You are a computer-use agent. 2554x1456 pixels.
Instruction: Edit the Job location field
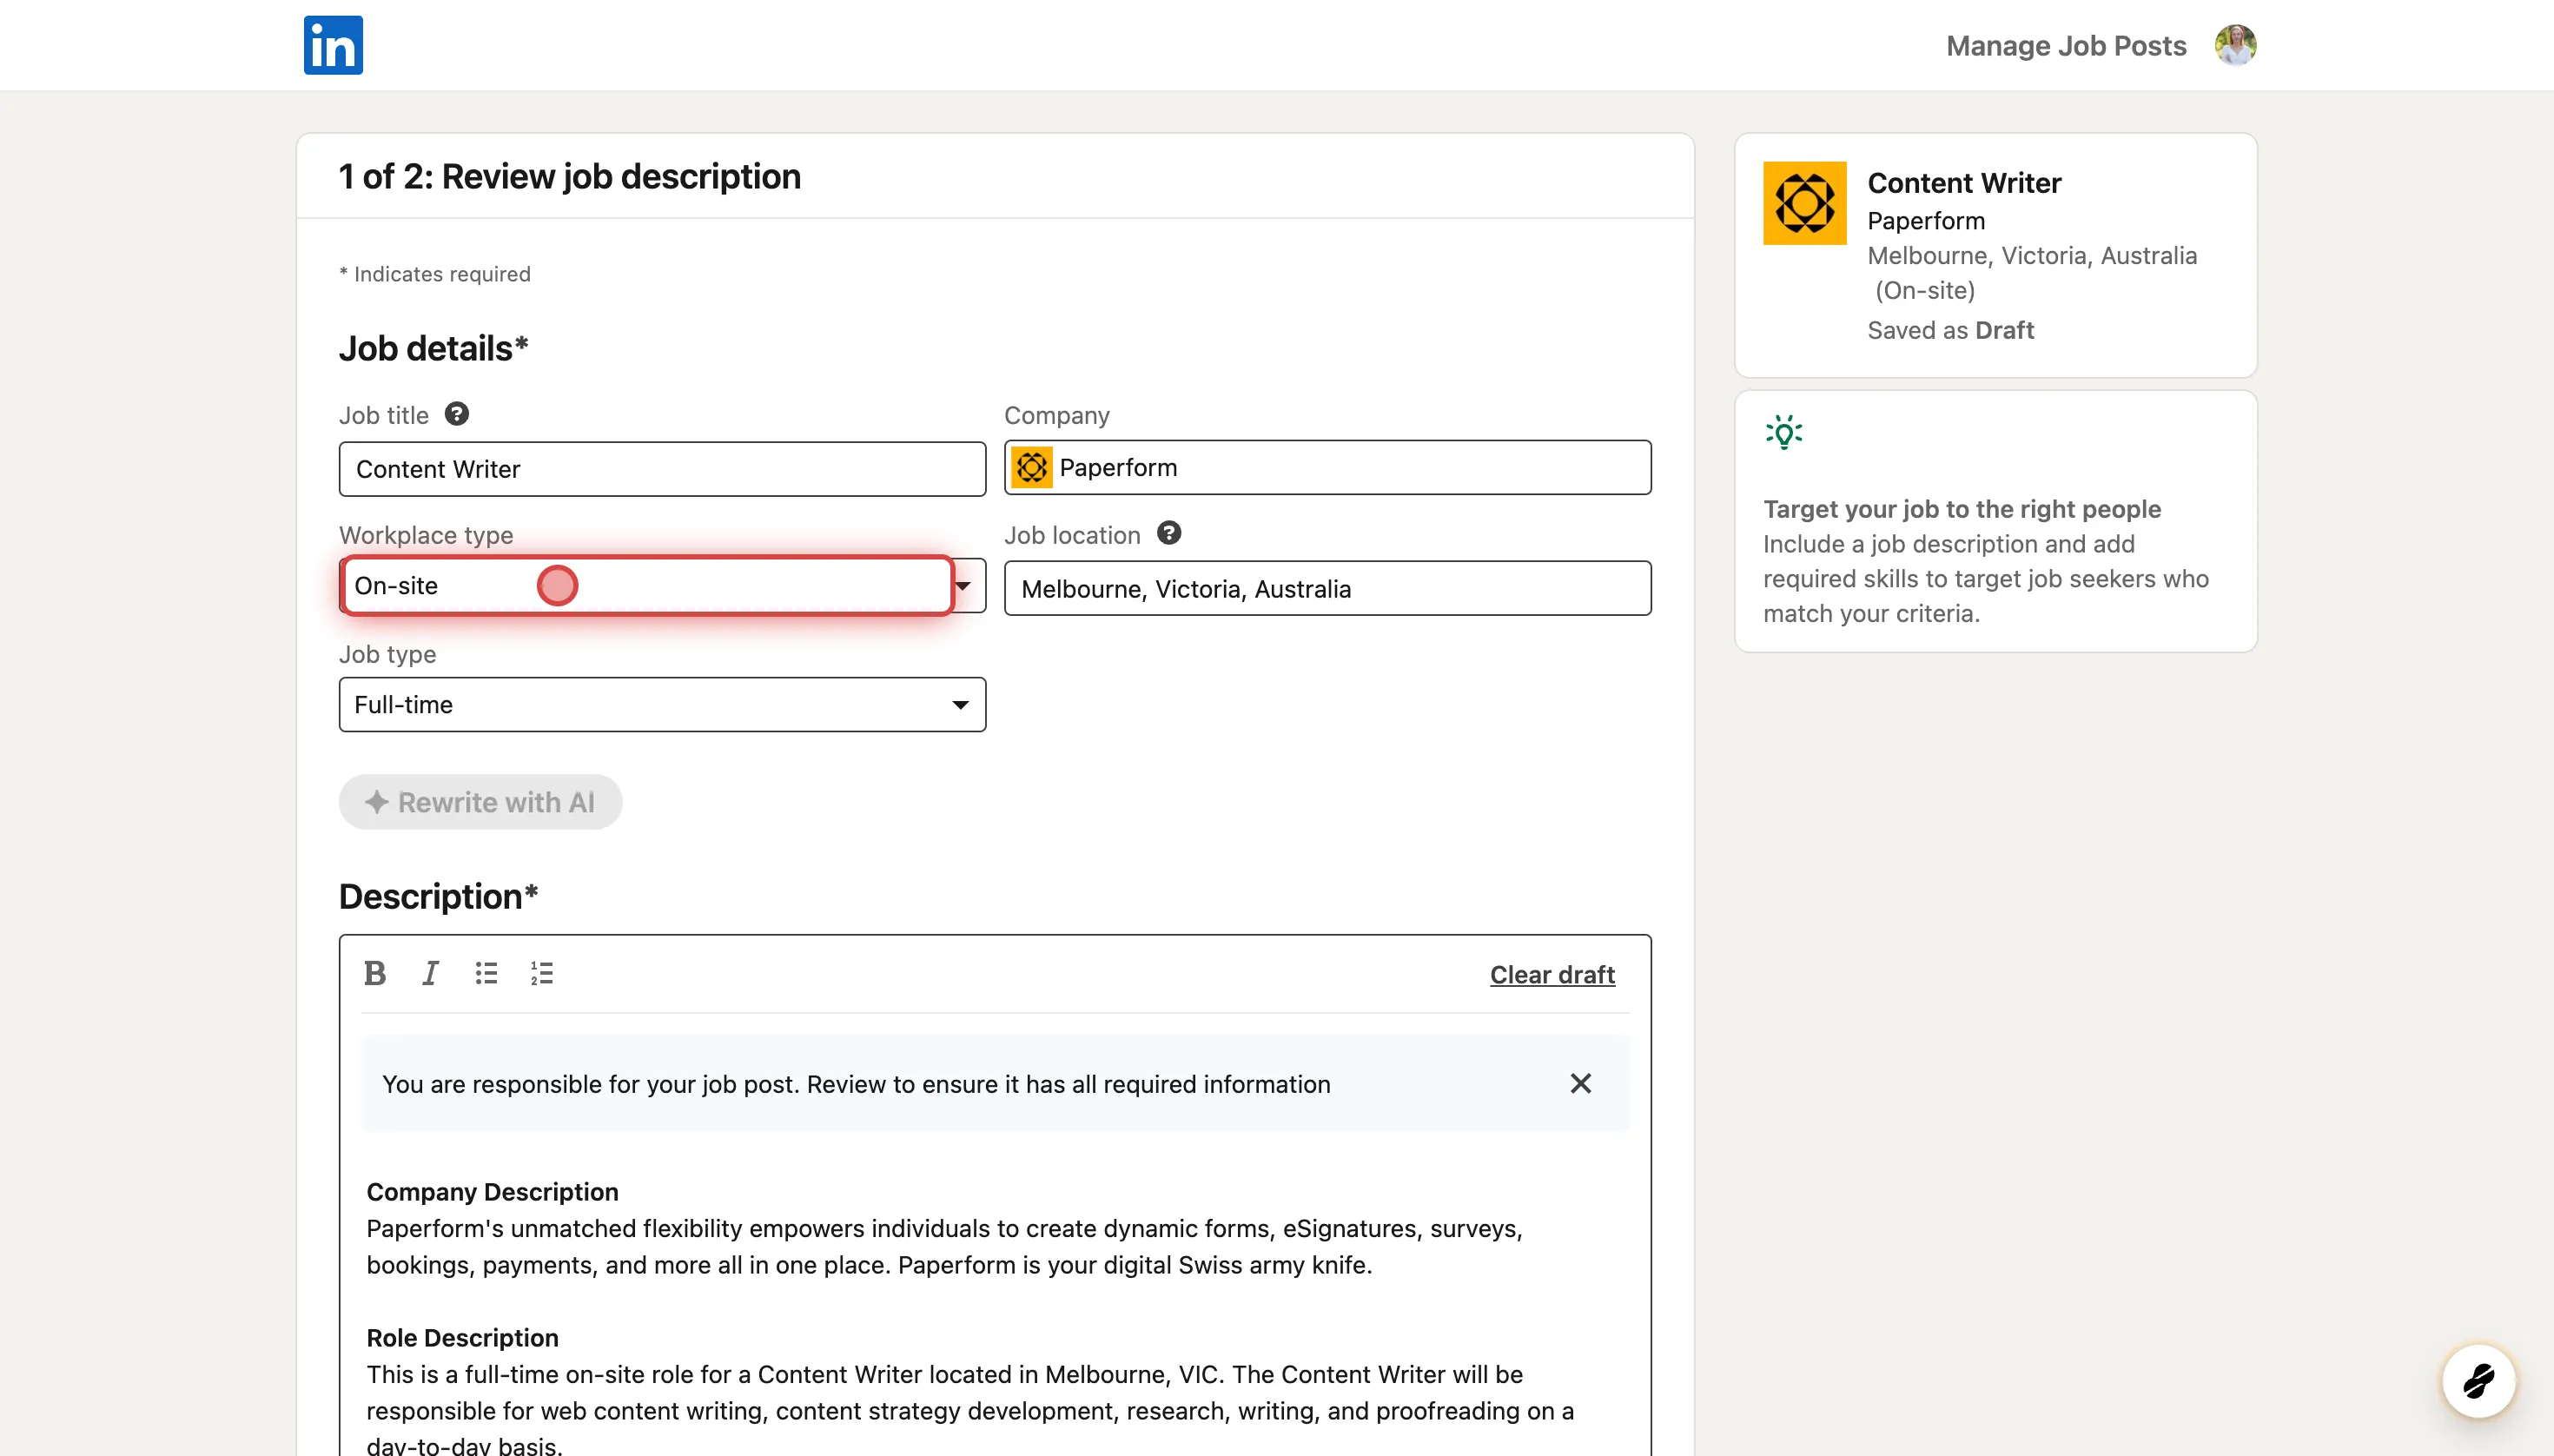click(1327, 588)
